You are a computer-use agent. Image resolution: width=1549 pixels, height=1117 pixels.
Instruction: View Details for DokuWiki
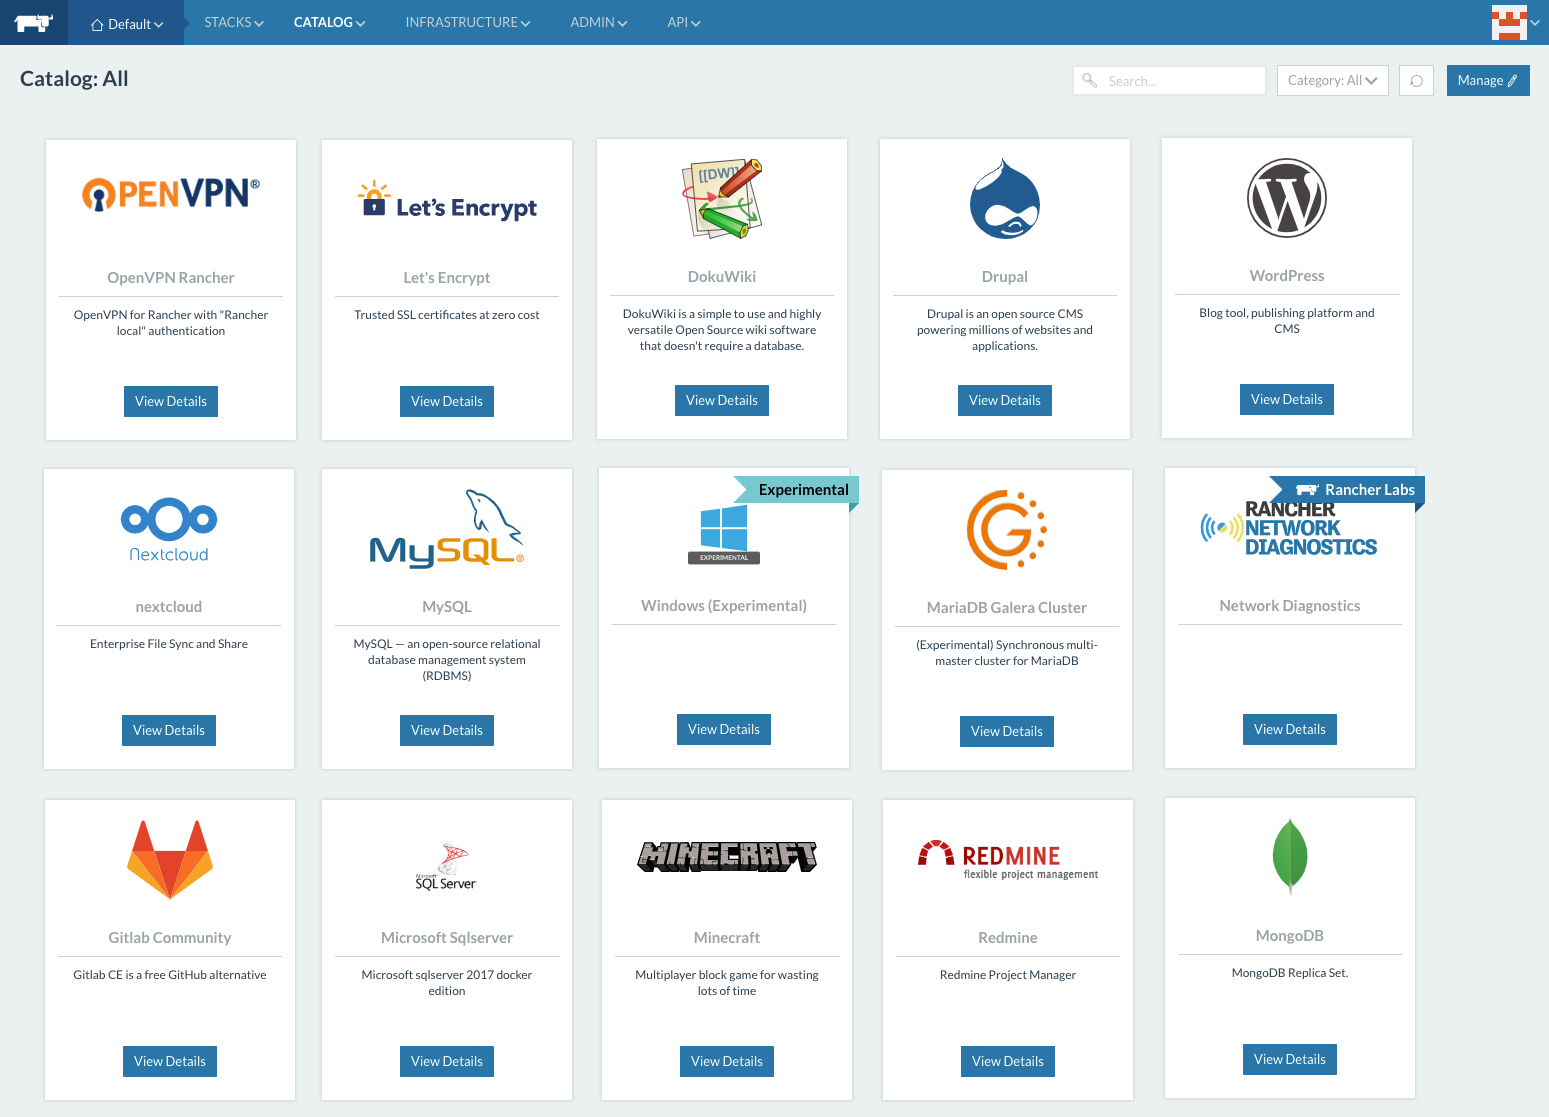point(722,400)
